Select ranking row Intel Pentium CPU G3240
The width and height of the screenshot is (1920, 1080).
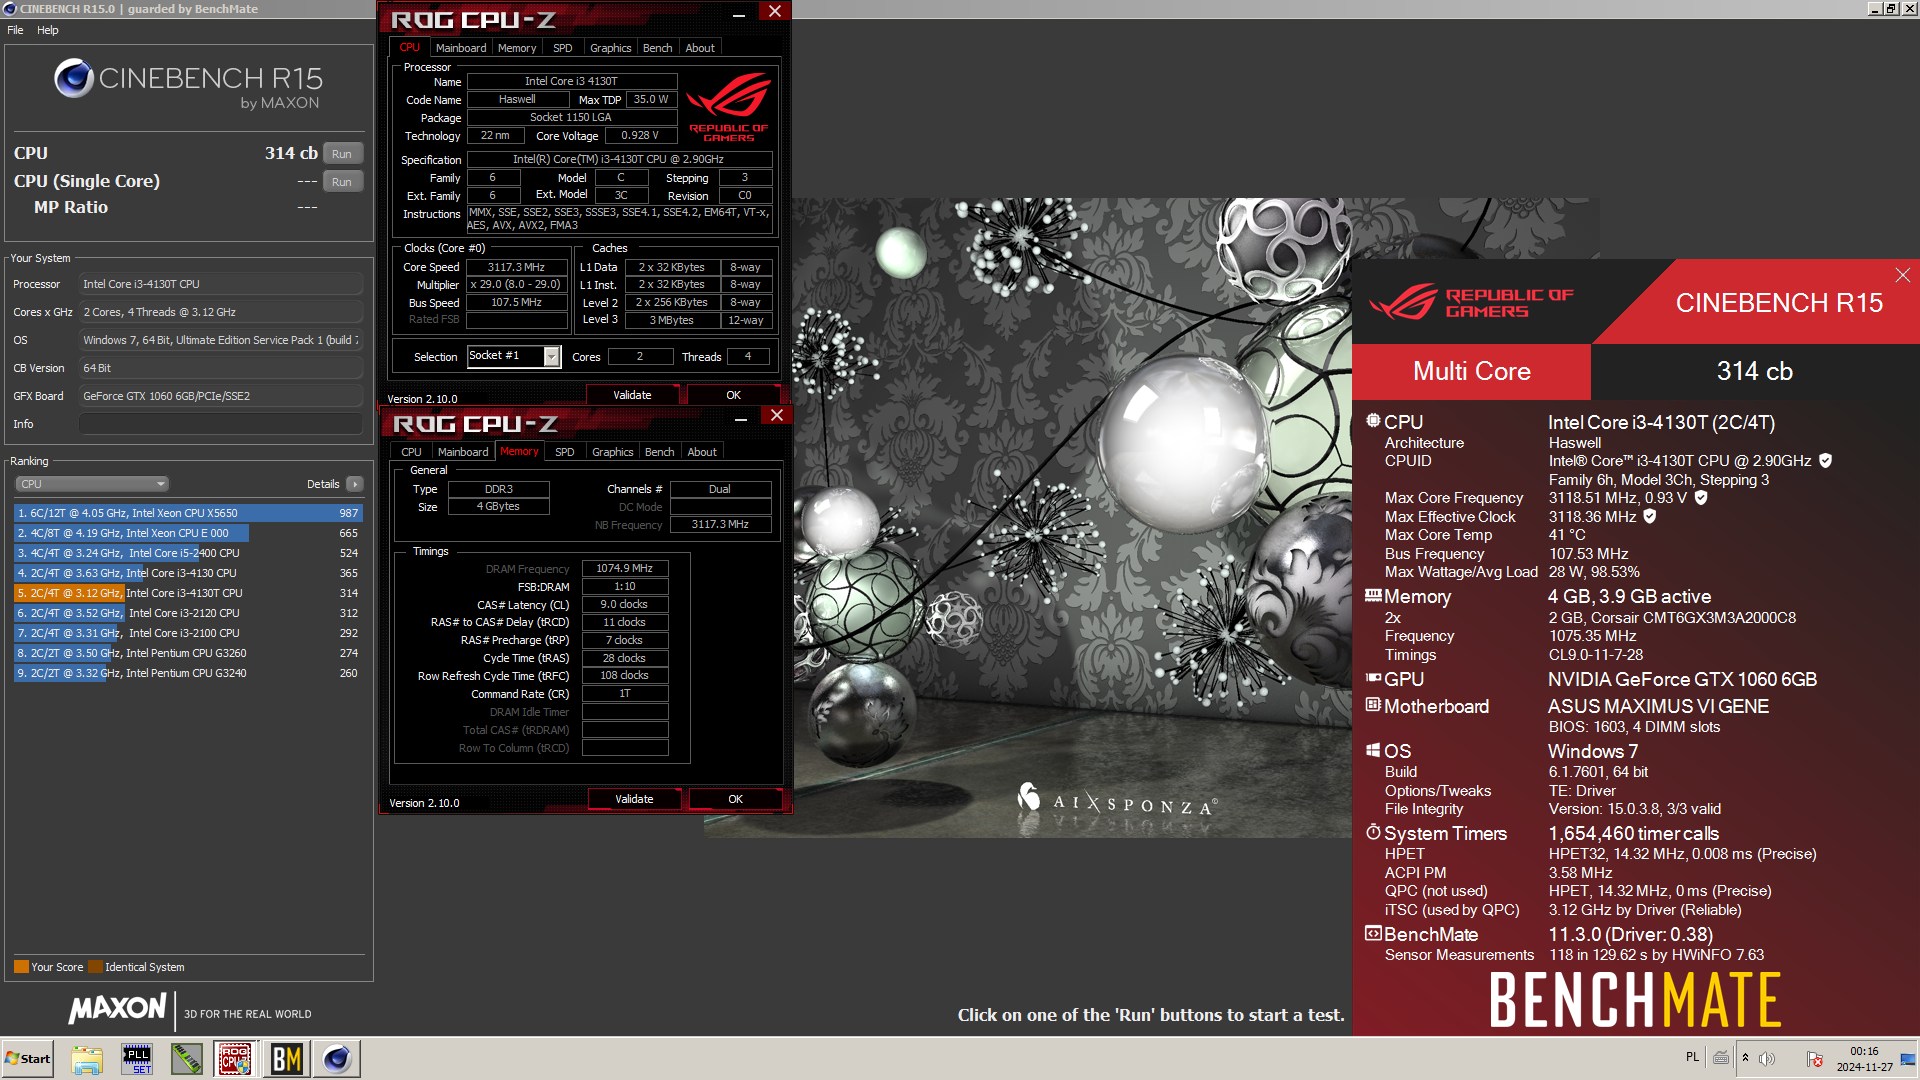(188, 673)
